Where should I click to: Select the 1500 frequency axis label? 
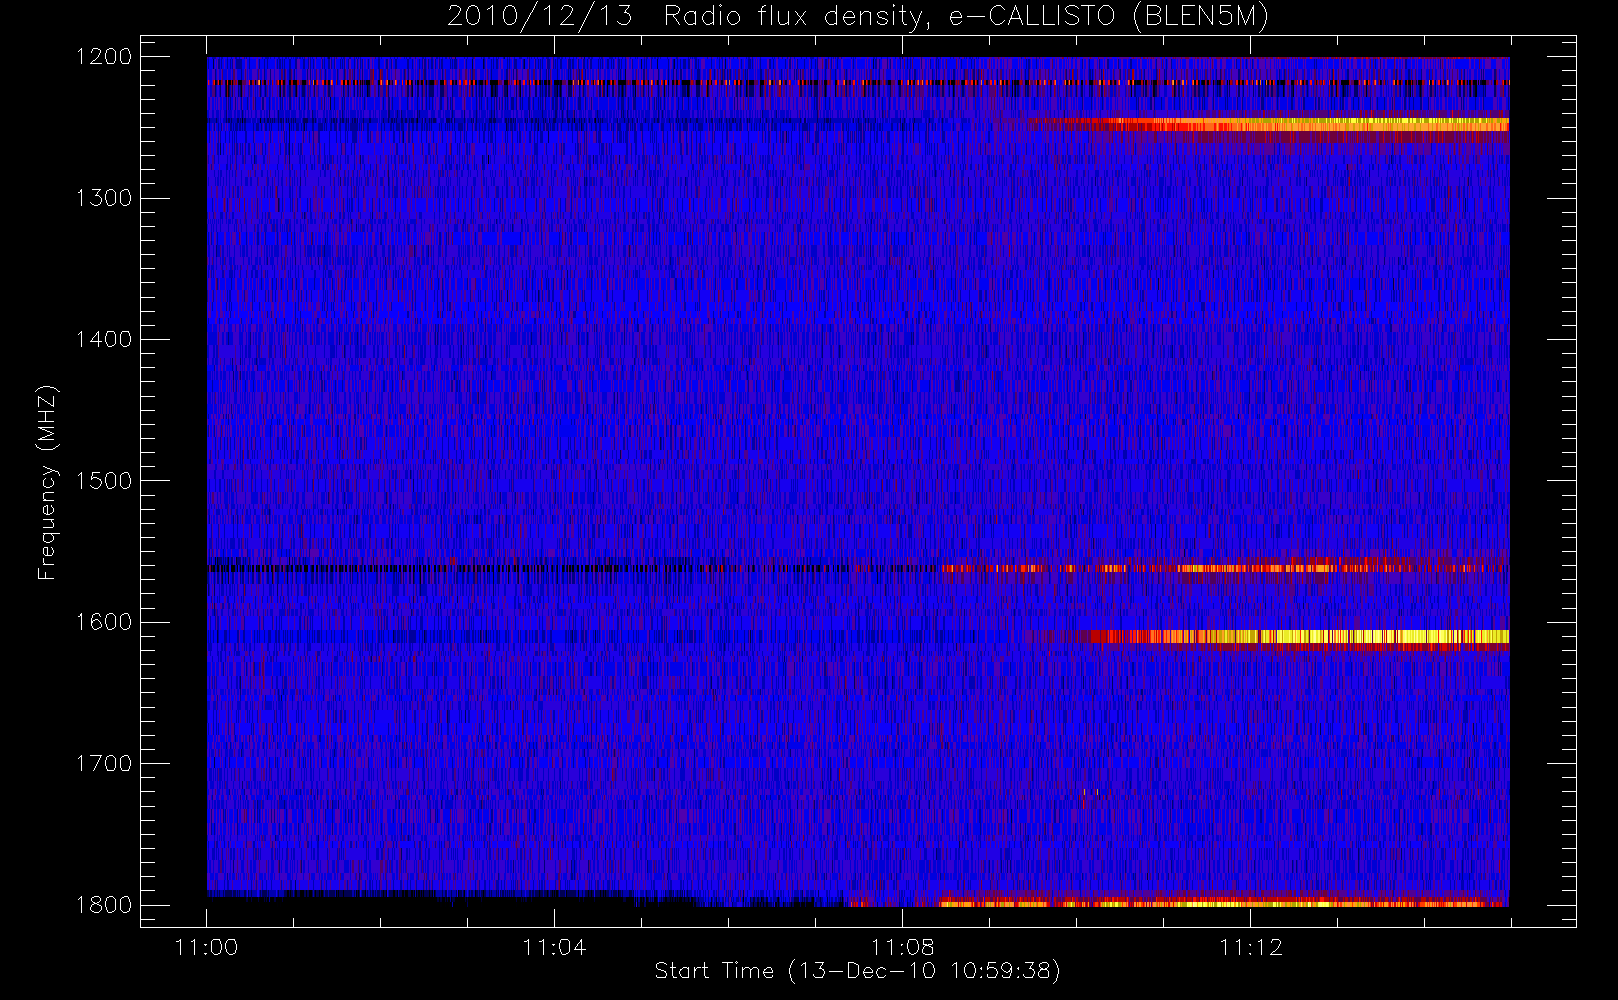pos(104,481)
